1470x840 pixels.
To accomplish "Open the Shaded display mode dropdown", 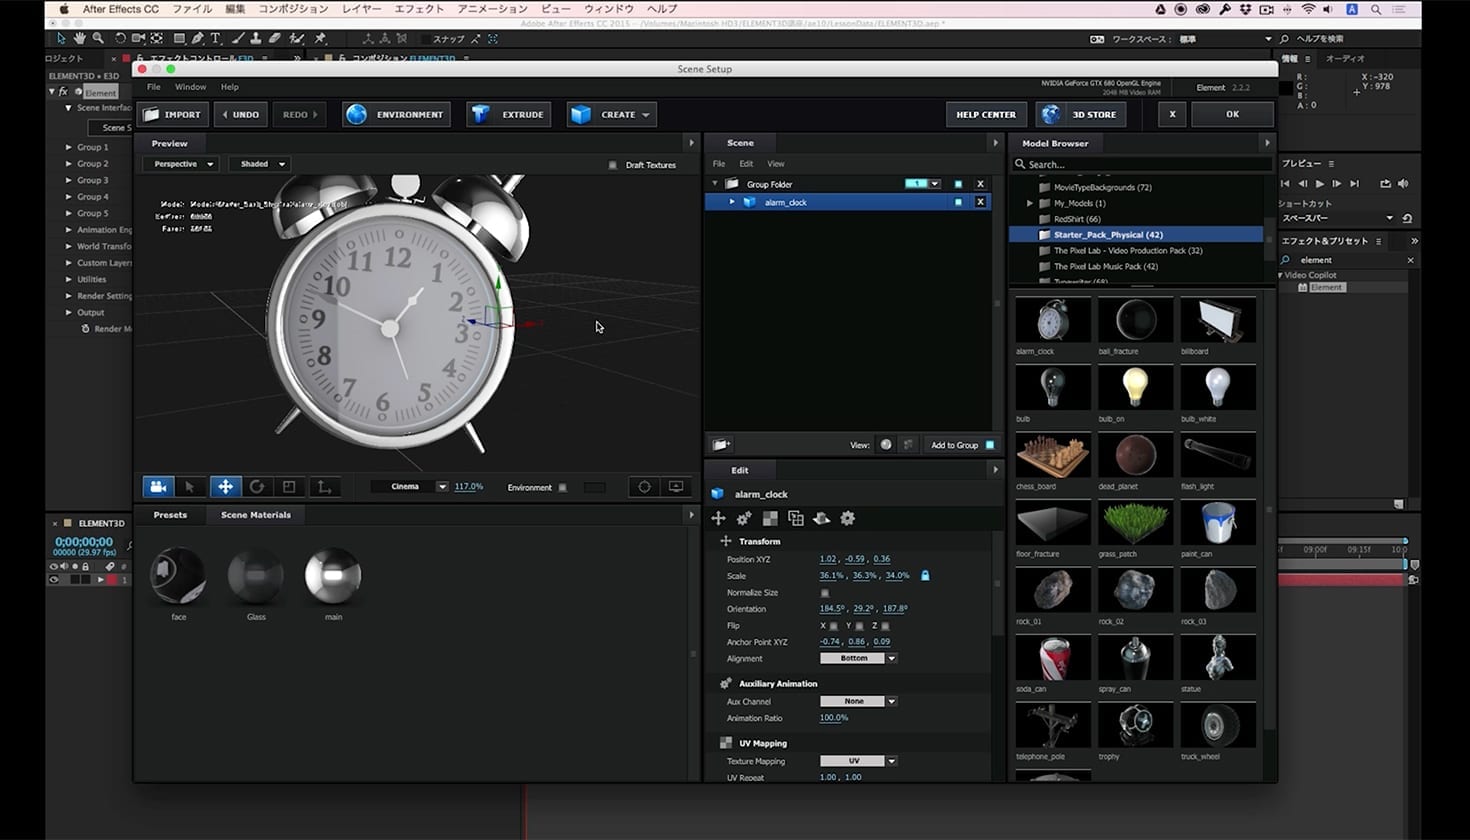I will pos(259,164).
